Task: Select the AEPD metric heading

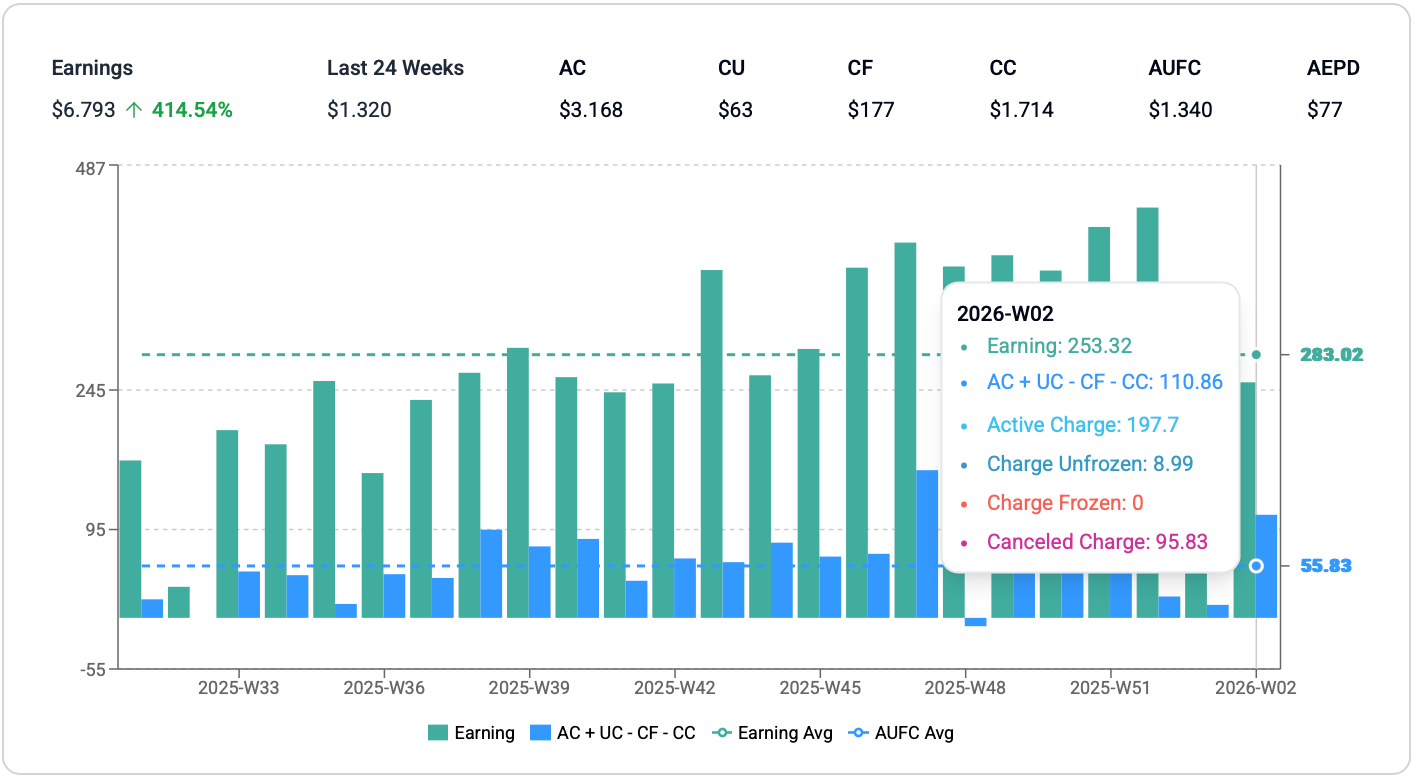Action: pos(1333,68)
